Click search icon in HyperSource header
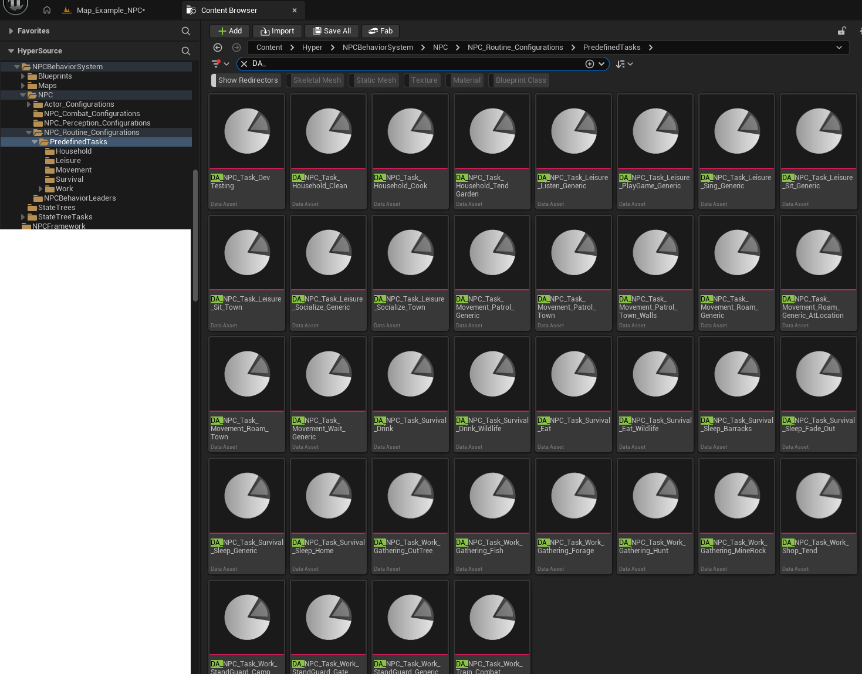The height and width of the screenshot is (674, 862). click(x=185, y=50)
